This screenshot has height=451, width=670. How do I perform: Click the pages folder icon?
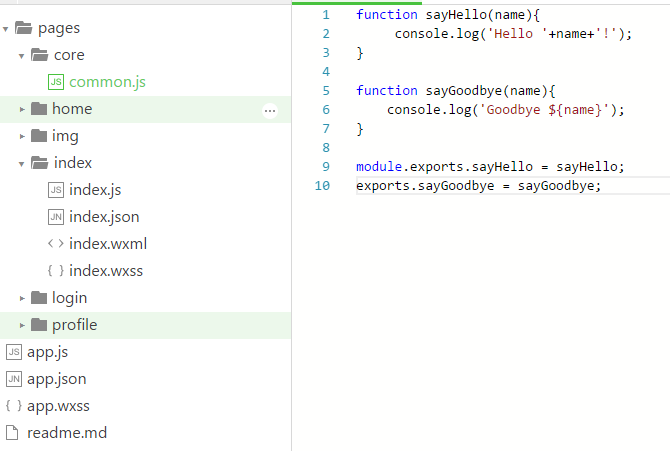(24, 28)
